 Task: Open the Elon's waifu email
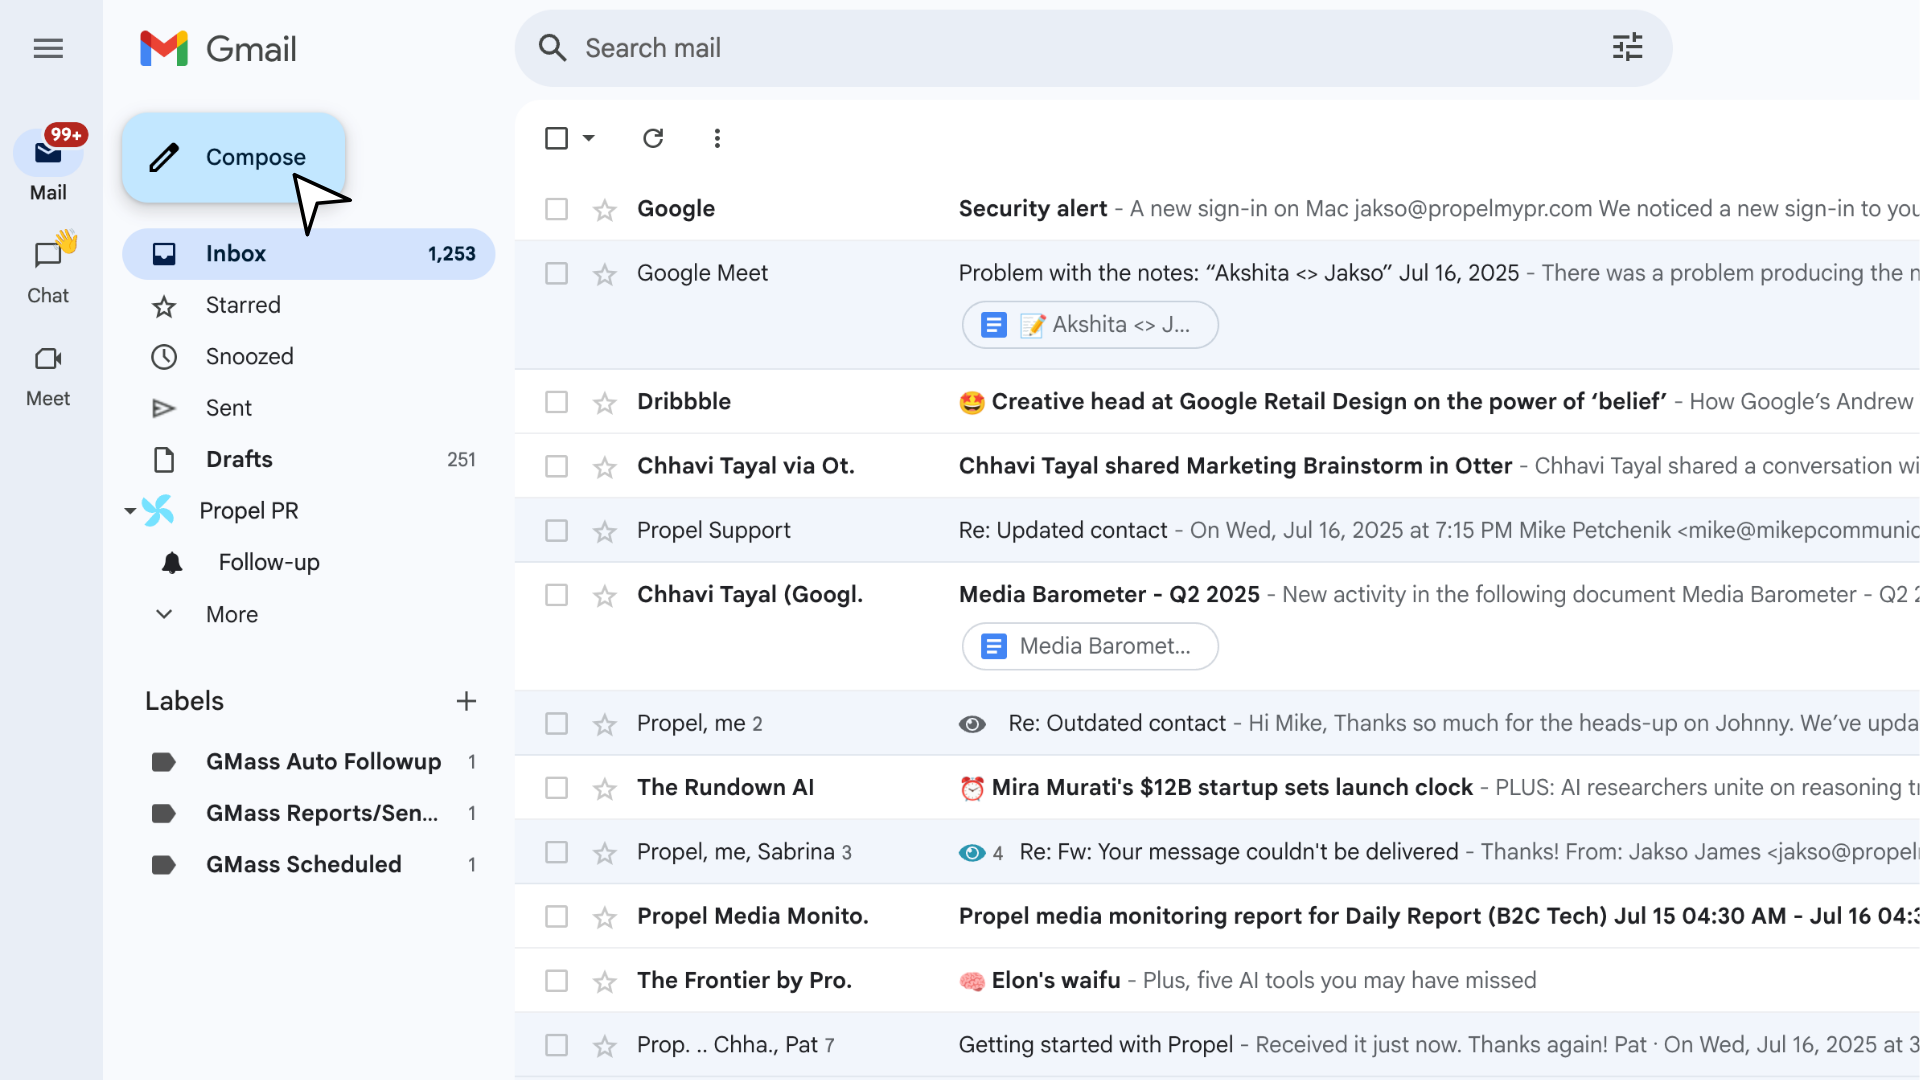pos(1055,981)
